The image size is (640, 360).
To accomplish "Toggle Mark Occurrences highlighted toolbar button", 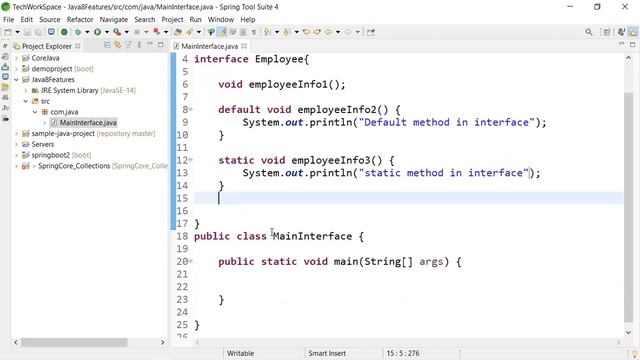I will coord(222,32).
